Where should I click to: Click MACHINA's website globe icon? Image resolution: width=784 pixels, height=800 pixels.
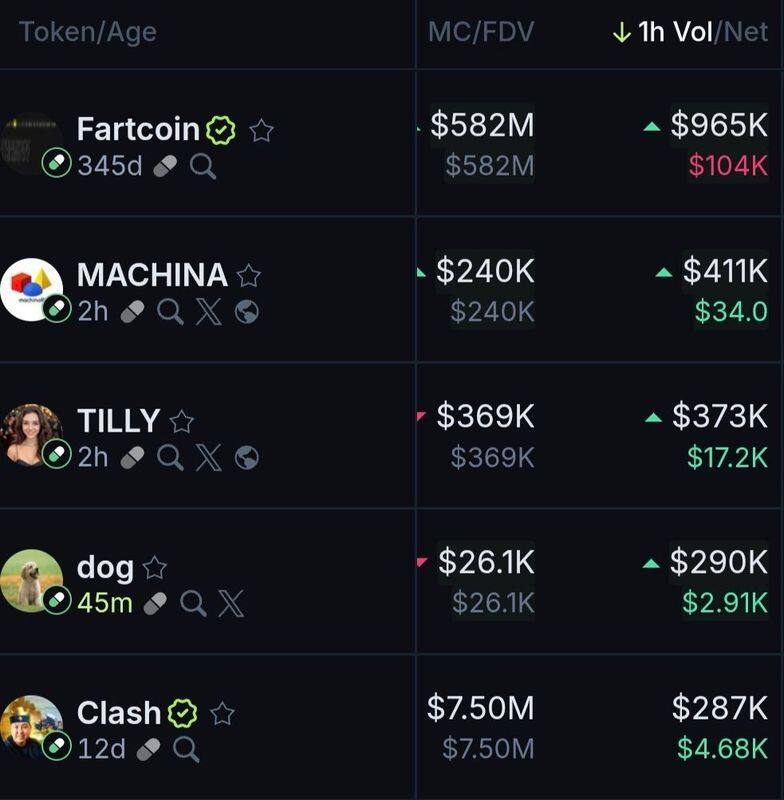(247, 312)
